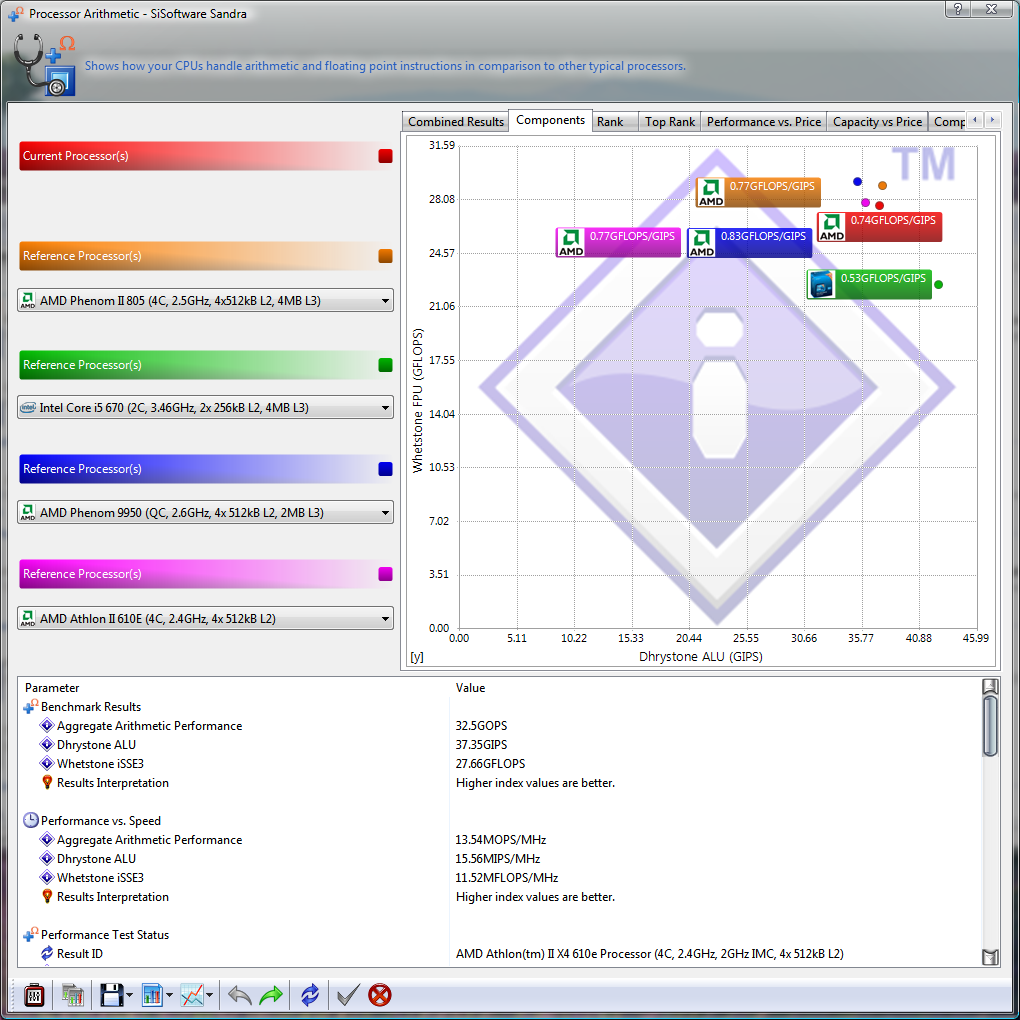1020x1020 pixels.
Task: Click the Parameter column header
Action: point(51,688)
